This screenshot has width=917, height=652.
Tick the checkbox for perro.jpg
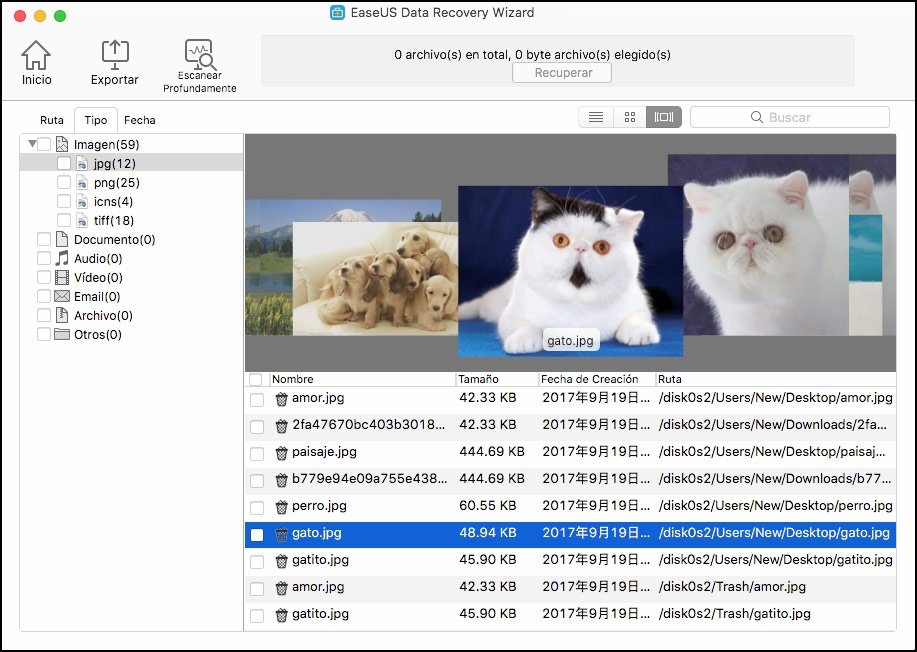pyautogui.click(x=257, y=508)
